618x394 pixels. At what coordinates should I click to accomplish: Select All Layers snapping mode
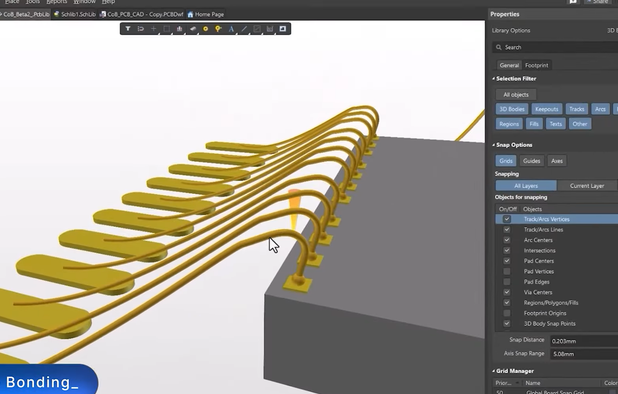[526, 186]
